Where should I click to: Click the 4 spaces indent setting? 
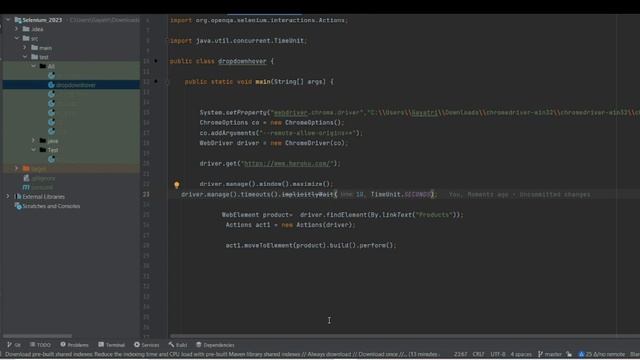521,354
